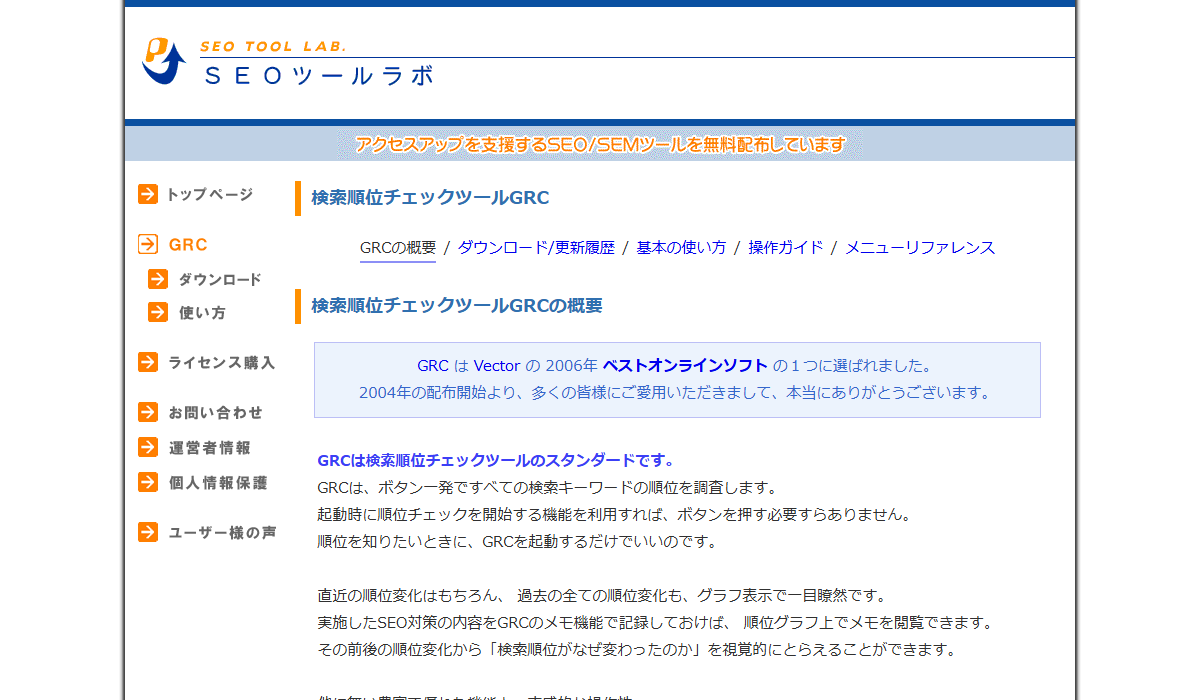Navigate to 運営者情報
The image size is (1200, 700).
pos(210,447)
